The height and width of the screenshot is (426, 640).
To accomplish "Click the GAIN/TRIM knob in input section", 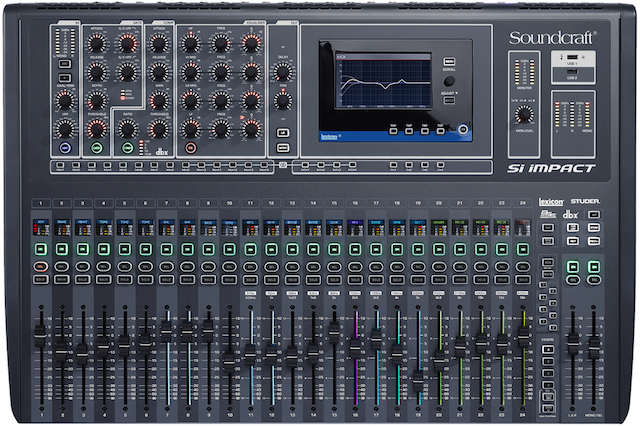I will [x=65, y=101].
